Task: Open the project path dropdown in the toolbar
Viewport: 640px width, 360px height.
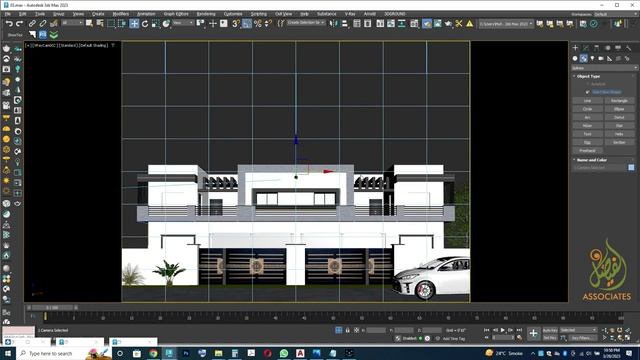Action: point(506,24)
